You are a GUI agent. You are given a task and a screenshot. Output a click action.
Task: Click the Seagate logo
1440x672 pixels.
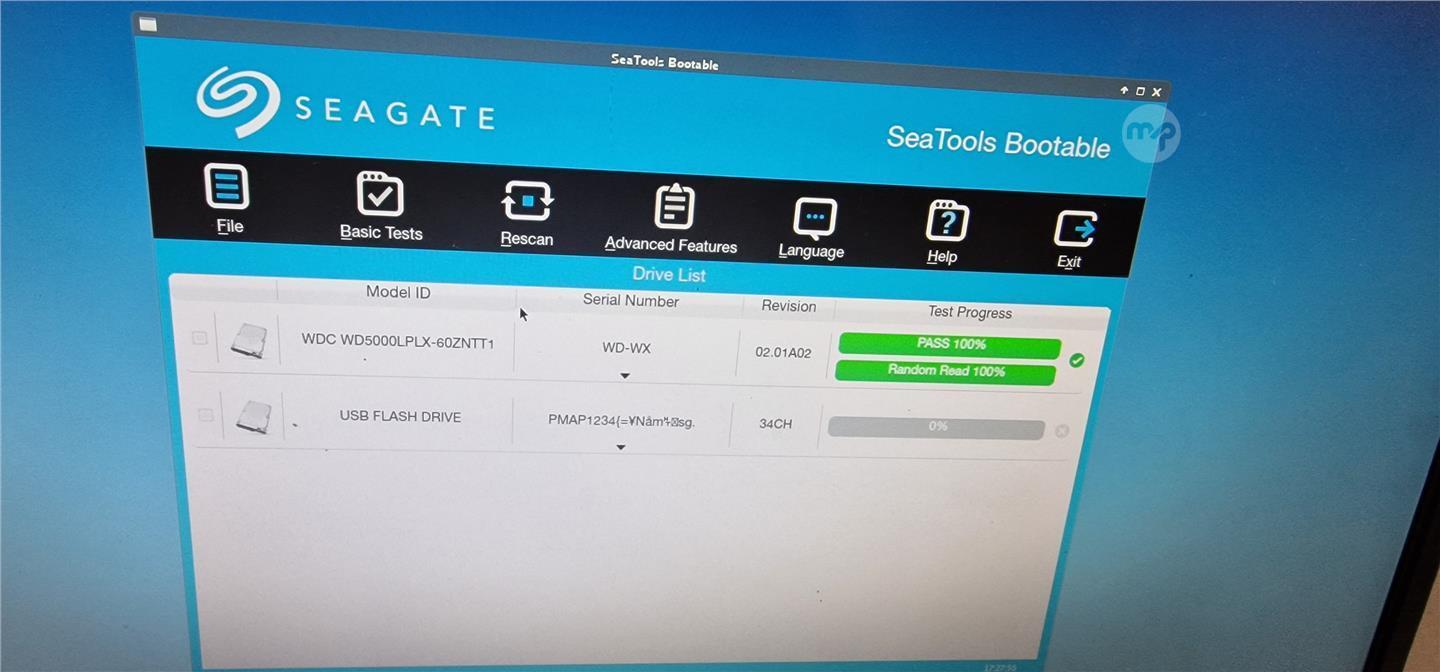click(x=345, y=104)
